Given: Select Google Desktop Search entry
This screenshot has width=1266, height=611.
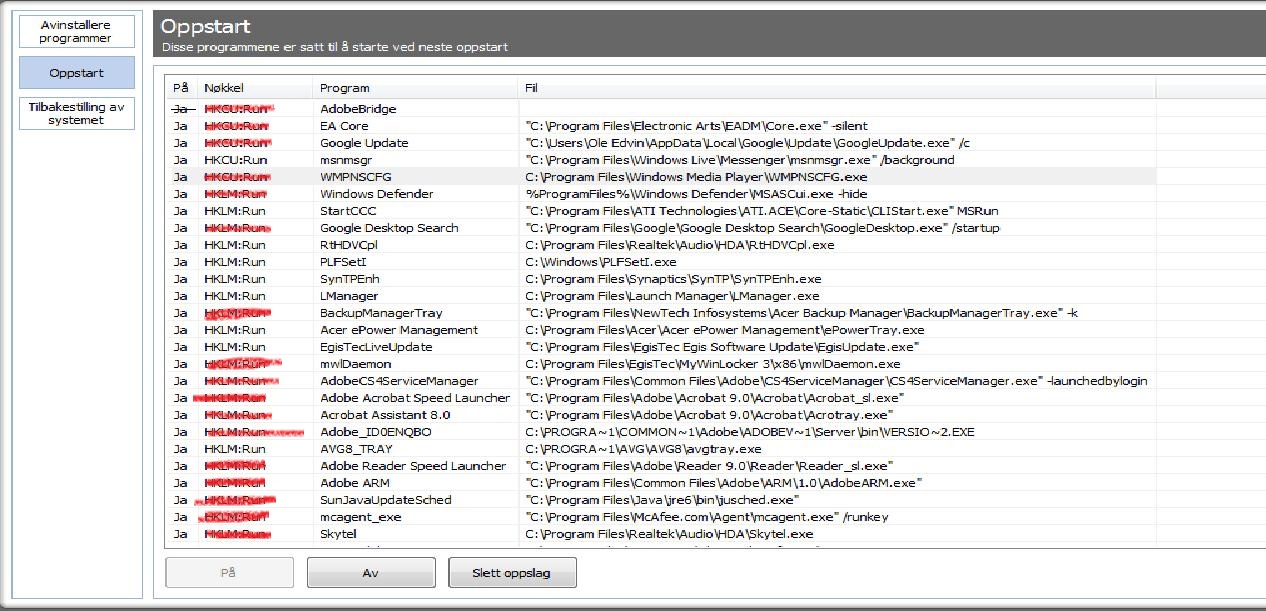Looking at the screenshot, I should pyautogui.click(x=389, y=228).
